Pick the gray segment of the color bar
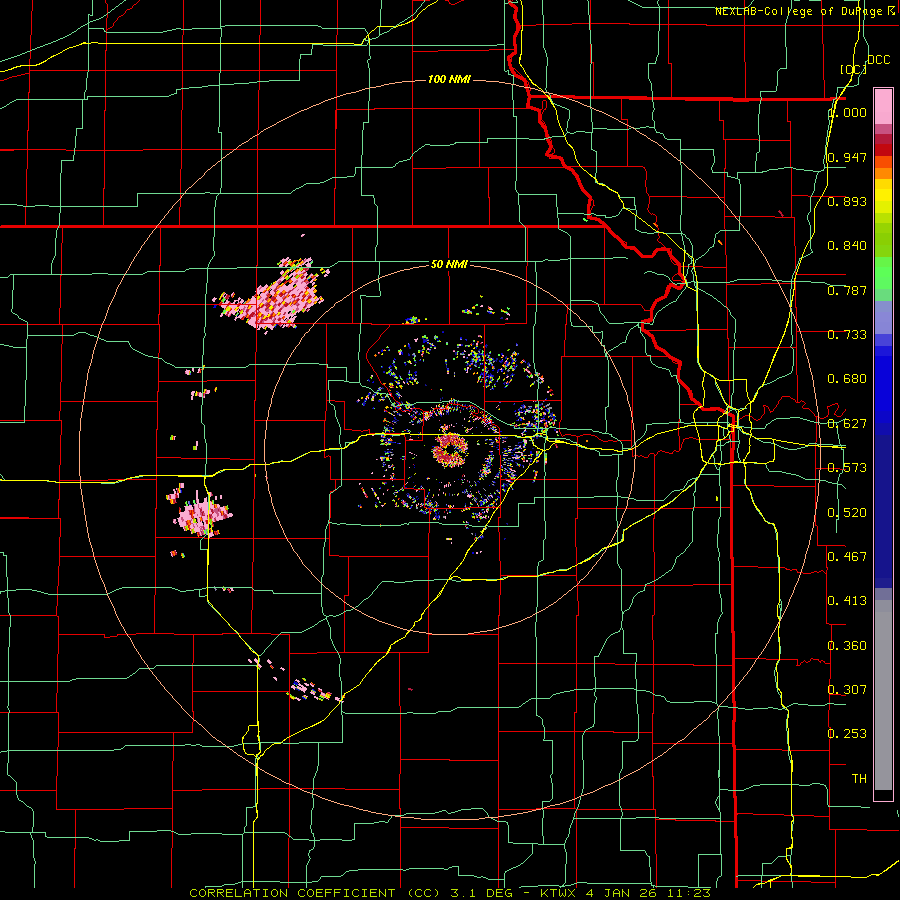900x900 pixels. (883, 695)
